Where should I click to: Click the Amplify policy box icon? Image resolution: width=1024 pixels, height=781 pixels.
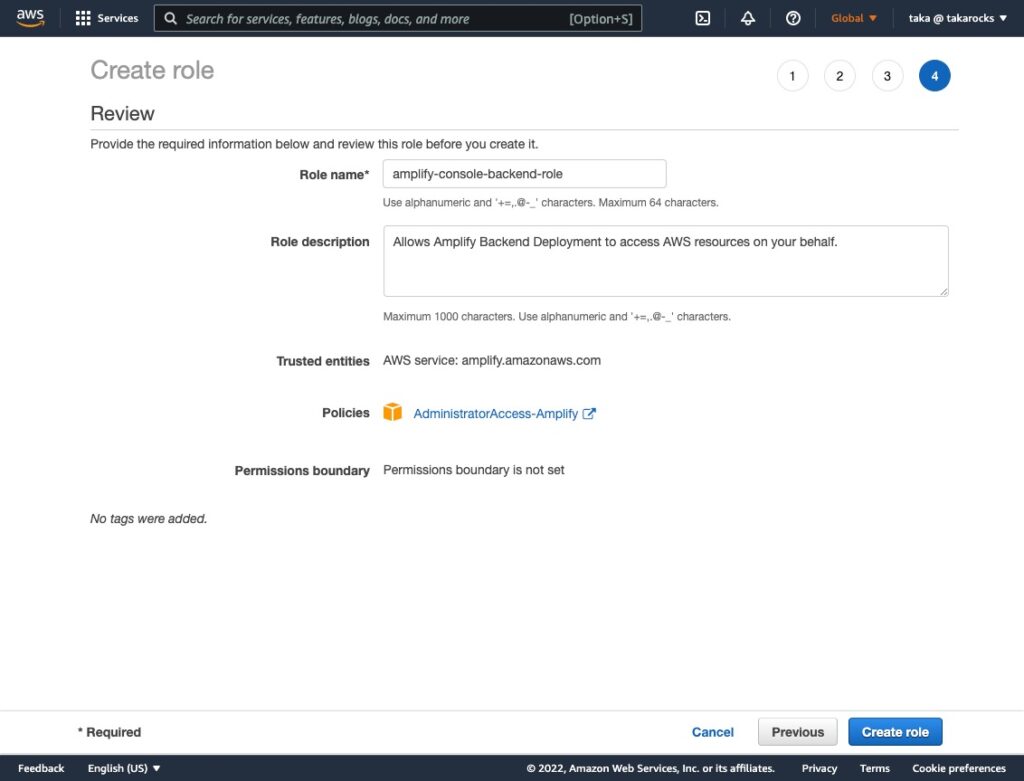[x=392, y=412]
